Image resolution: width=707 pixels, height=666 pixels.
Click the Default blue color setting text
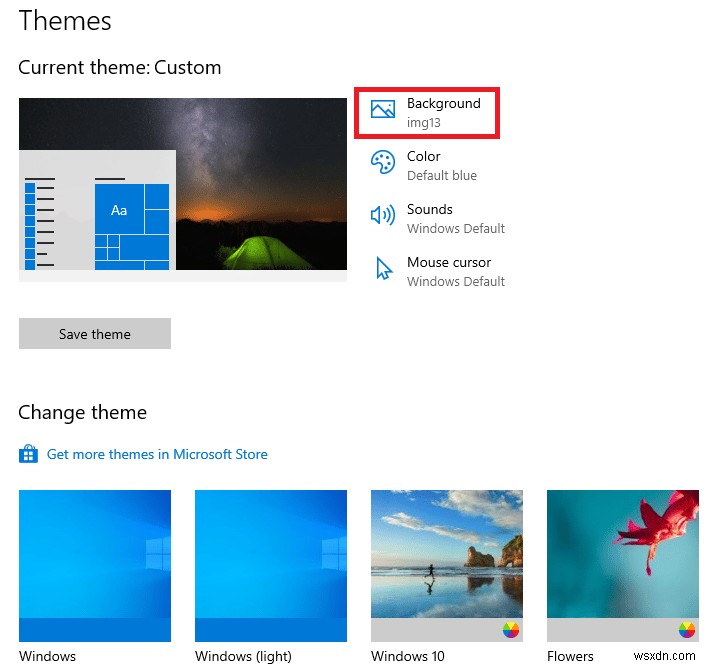(442, 176)
